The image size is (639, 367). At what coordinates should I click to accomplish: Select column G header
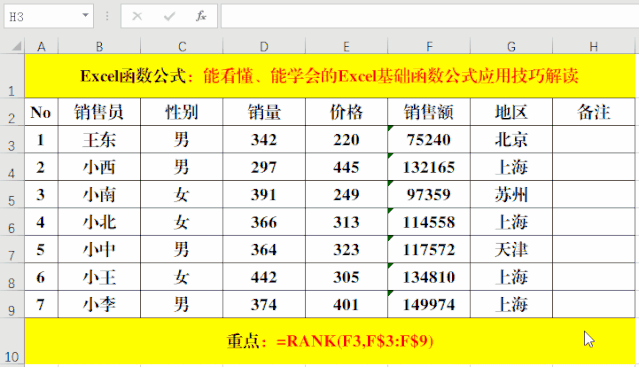(x=511, y=46)
